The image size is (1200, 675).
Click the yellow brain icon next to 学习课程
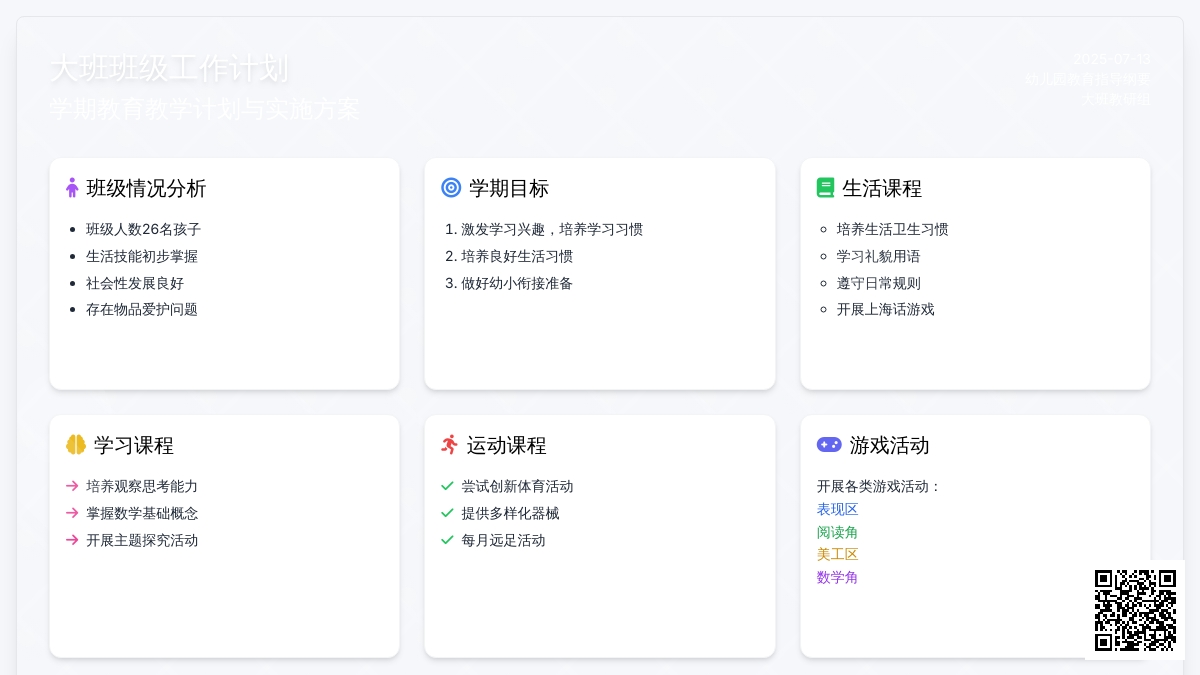[75, 445]
